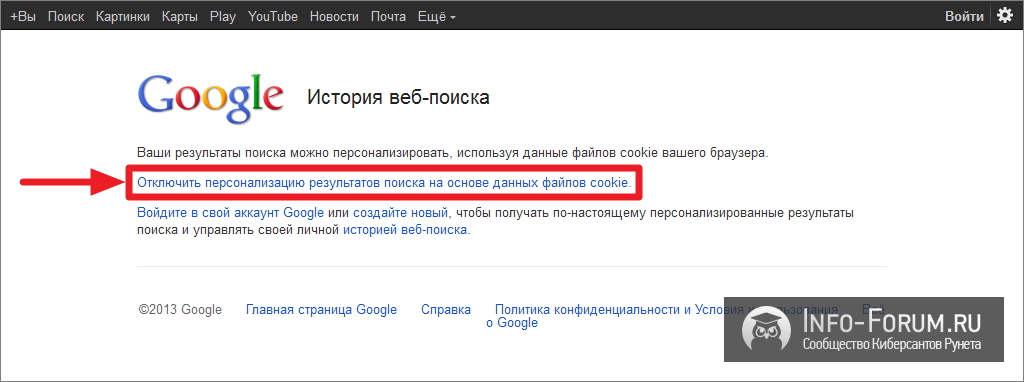
Task: Open Картинки in top bar
Action: click(x=123, y=17)
